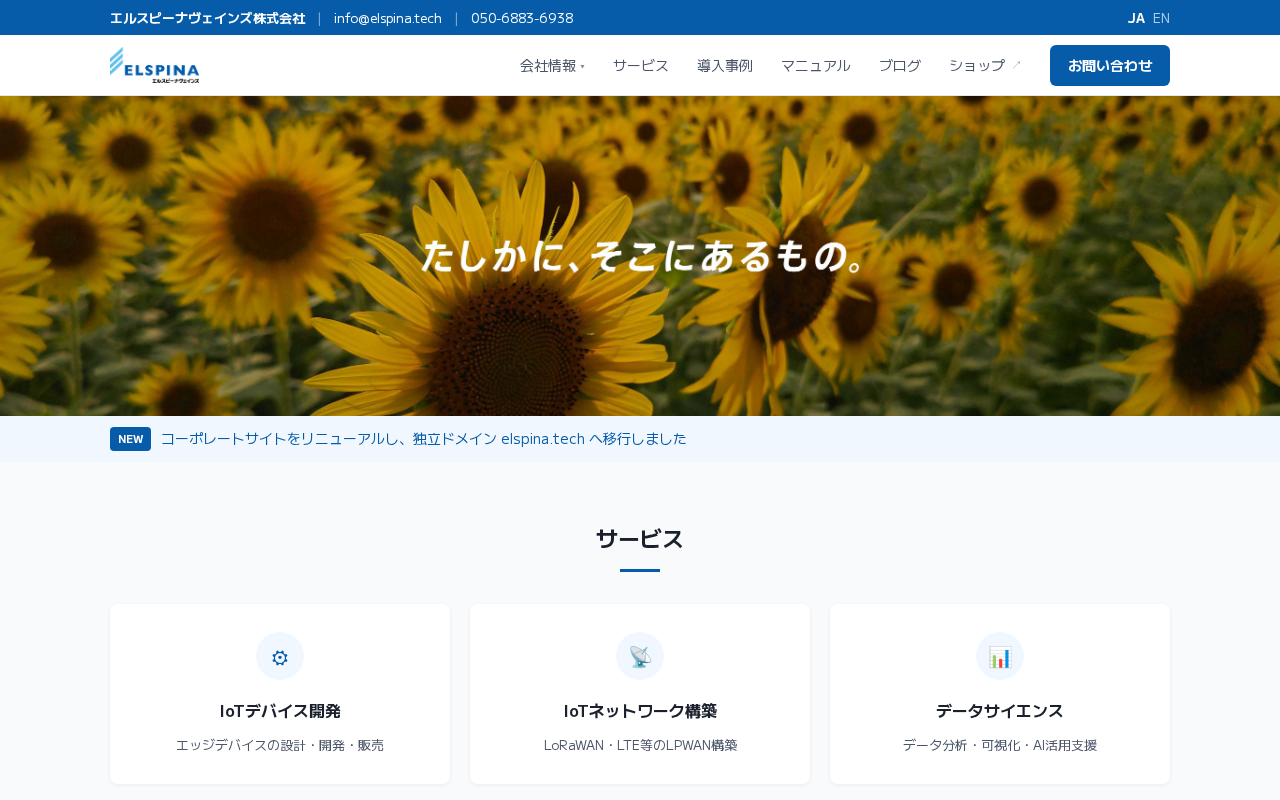Open the サービス menu item
Screen dimensions: 1280x800
[x=641, y=65]
